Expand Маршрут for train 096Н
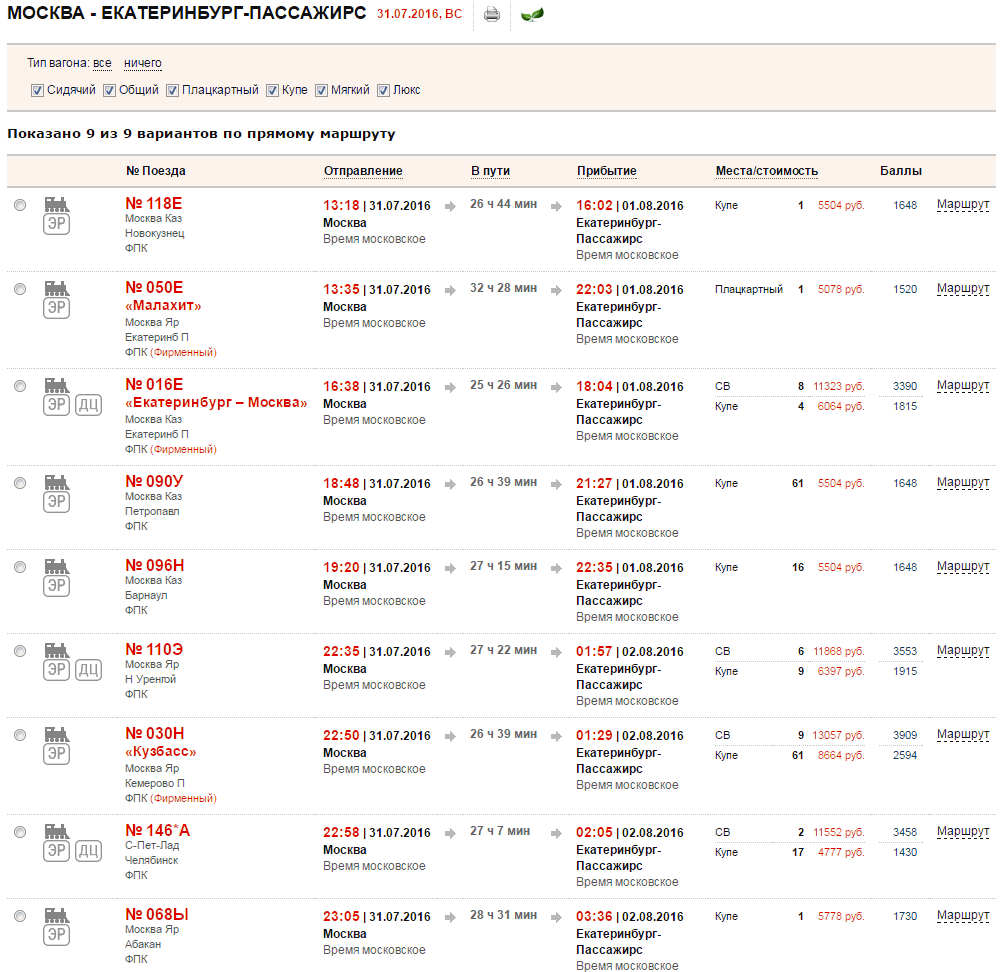The width and height of the screenshot is (1007, 972). click(x=962, y=567)
